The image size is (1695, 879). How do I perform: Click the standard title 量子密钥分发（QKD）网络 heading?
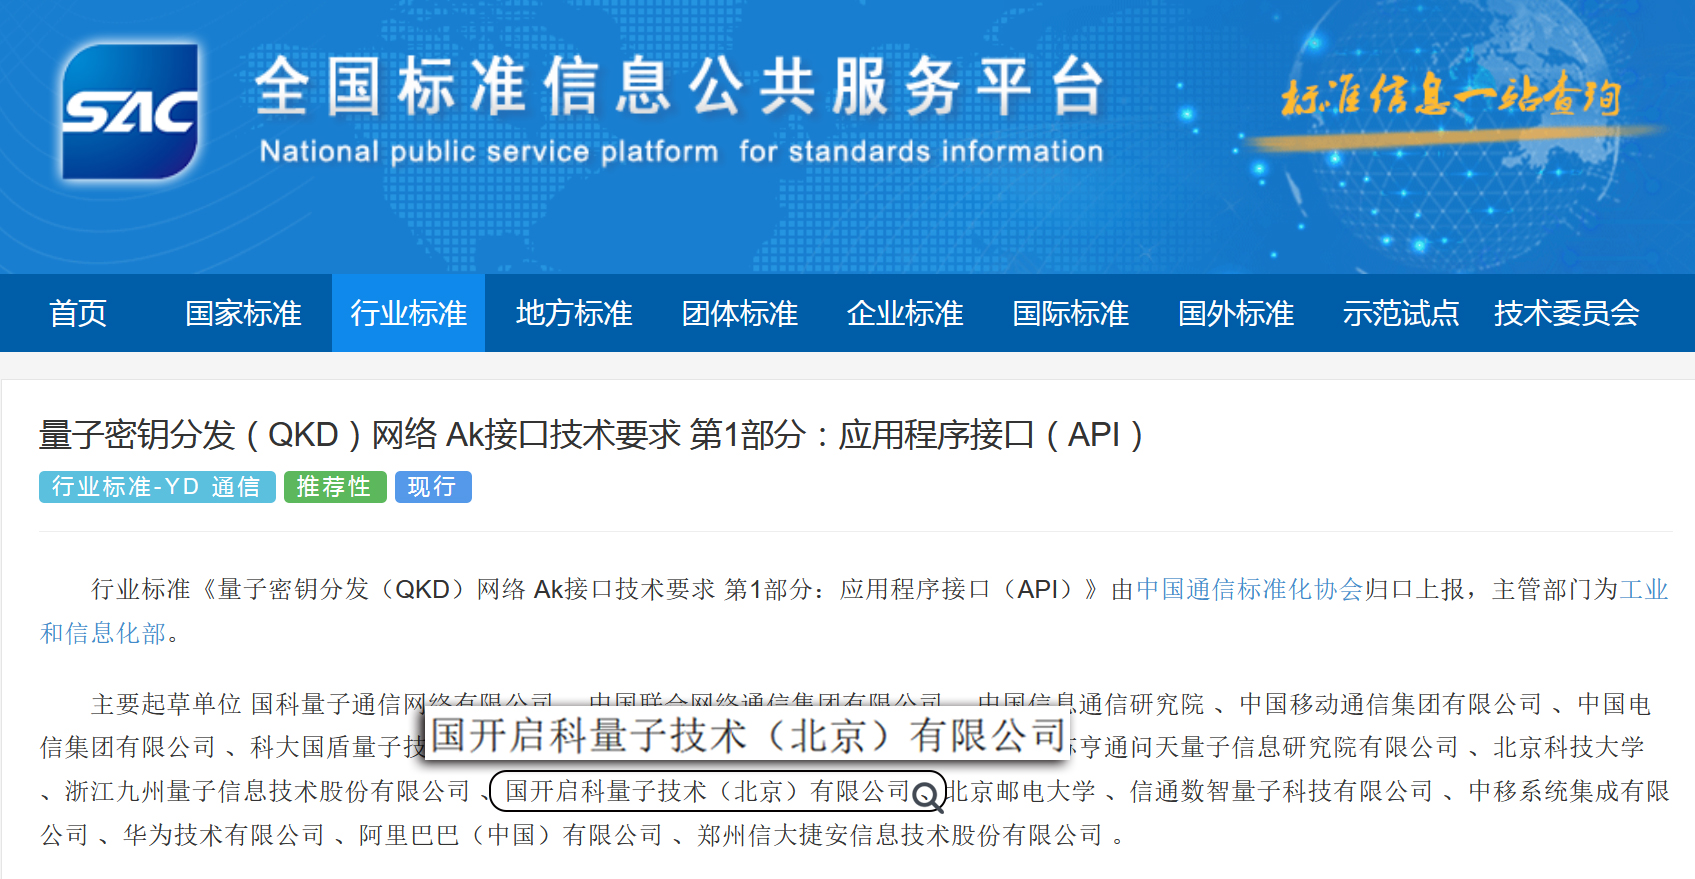590,435
